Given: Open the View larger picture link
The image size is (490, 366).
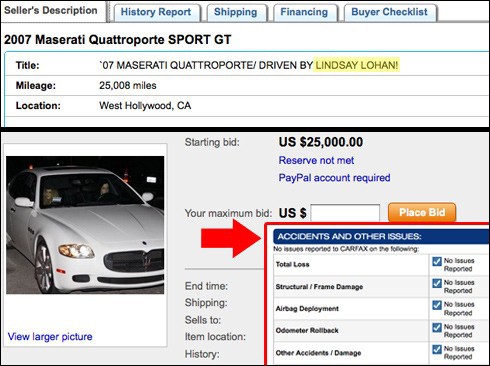Looking at the screenshot, I should tap(50, 337).
